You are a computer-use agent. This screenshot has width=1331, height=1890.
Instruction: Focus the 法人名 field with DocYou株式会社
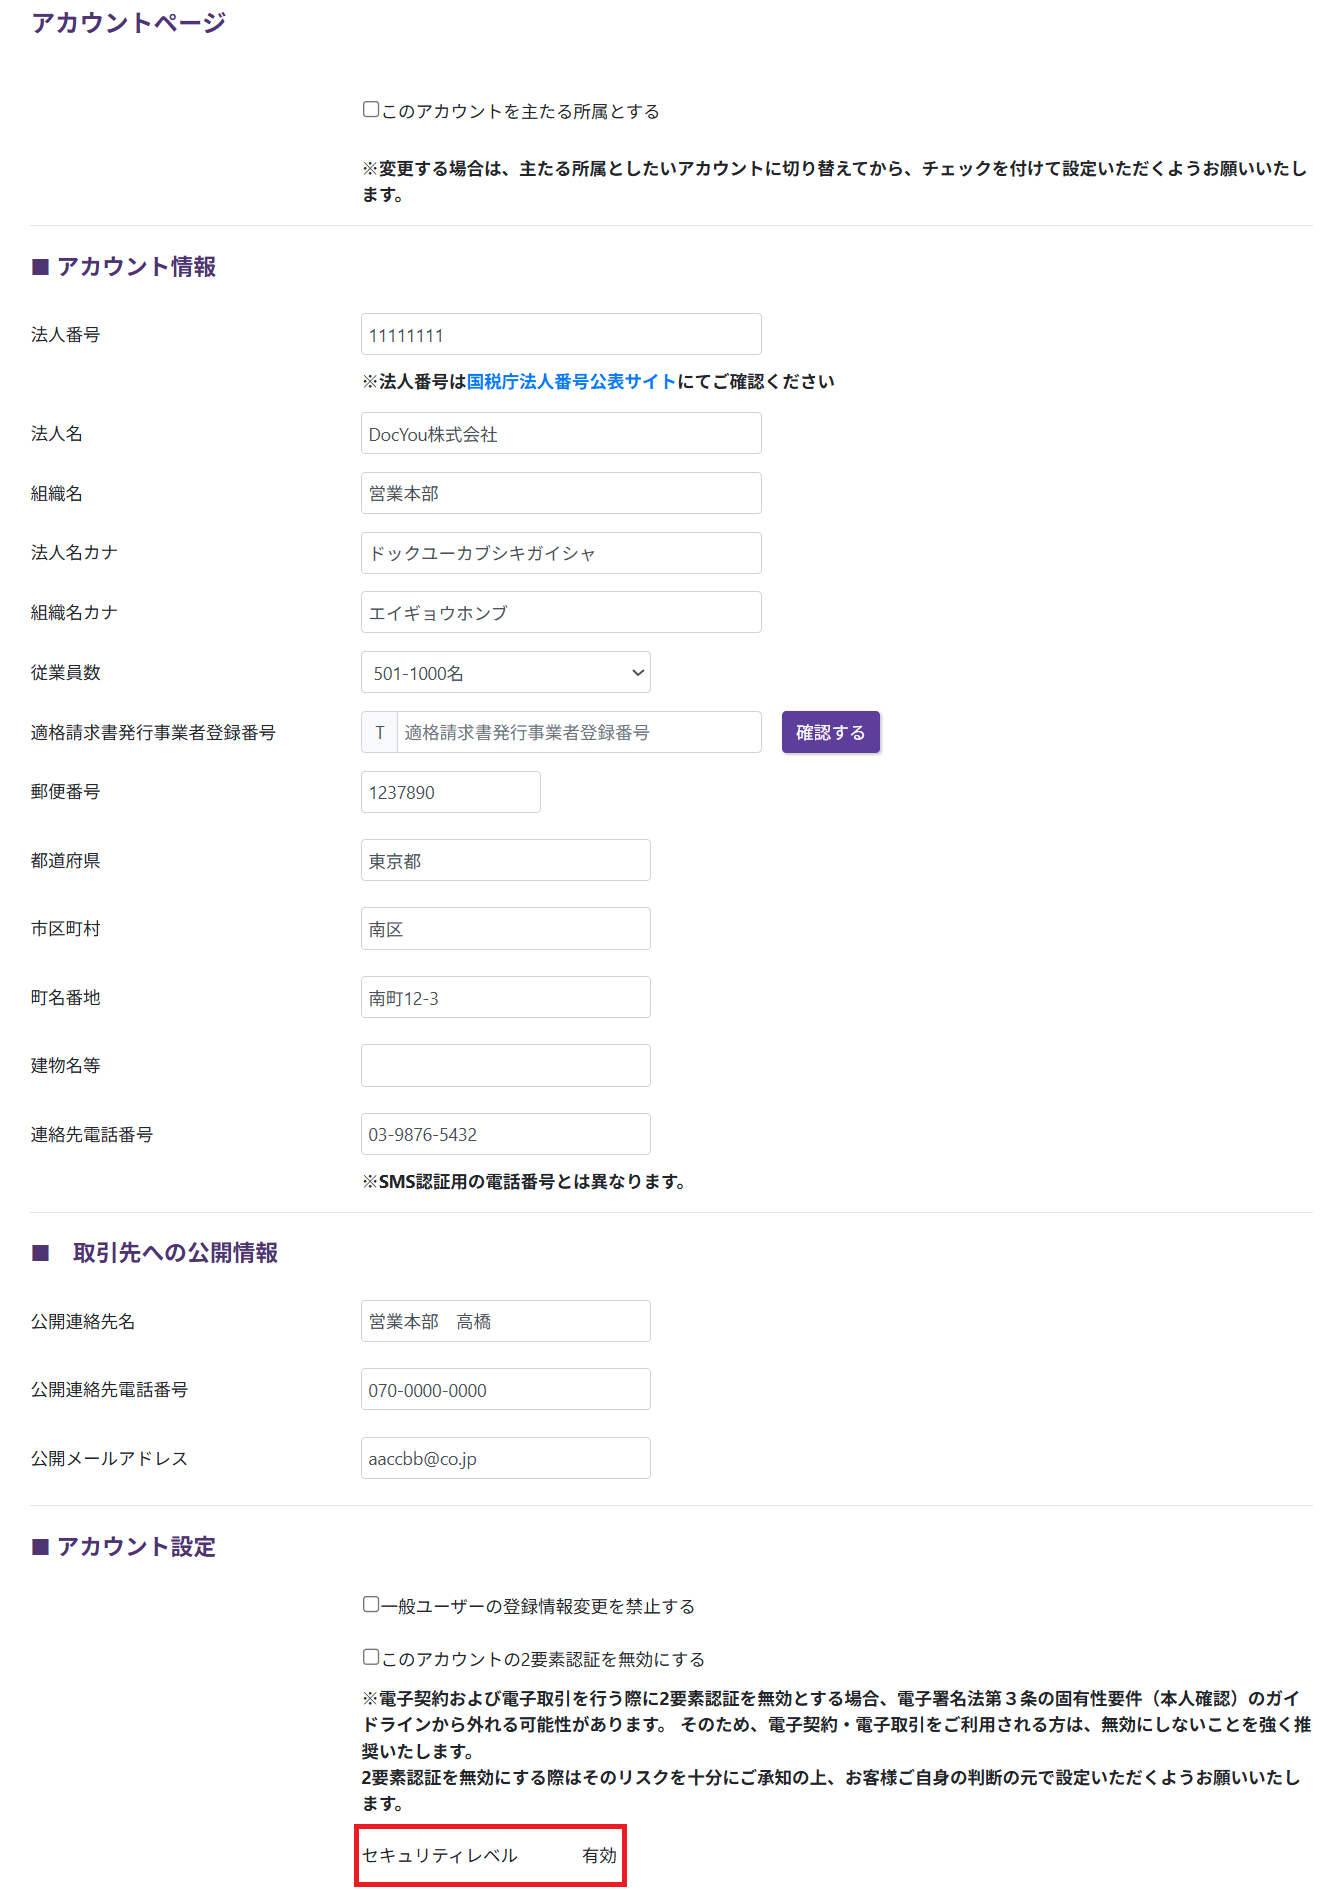tap(560, 434)
